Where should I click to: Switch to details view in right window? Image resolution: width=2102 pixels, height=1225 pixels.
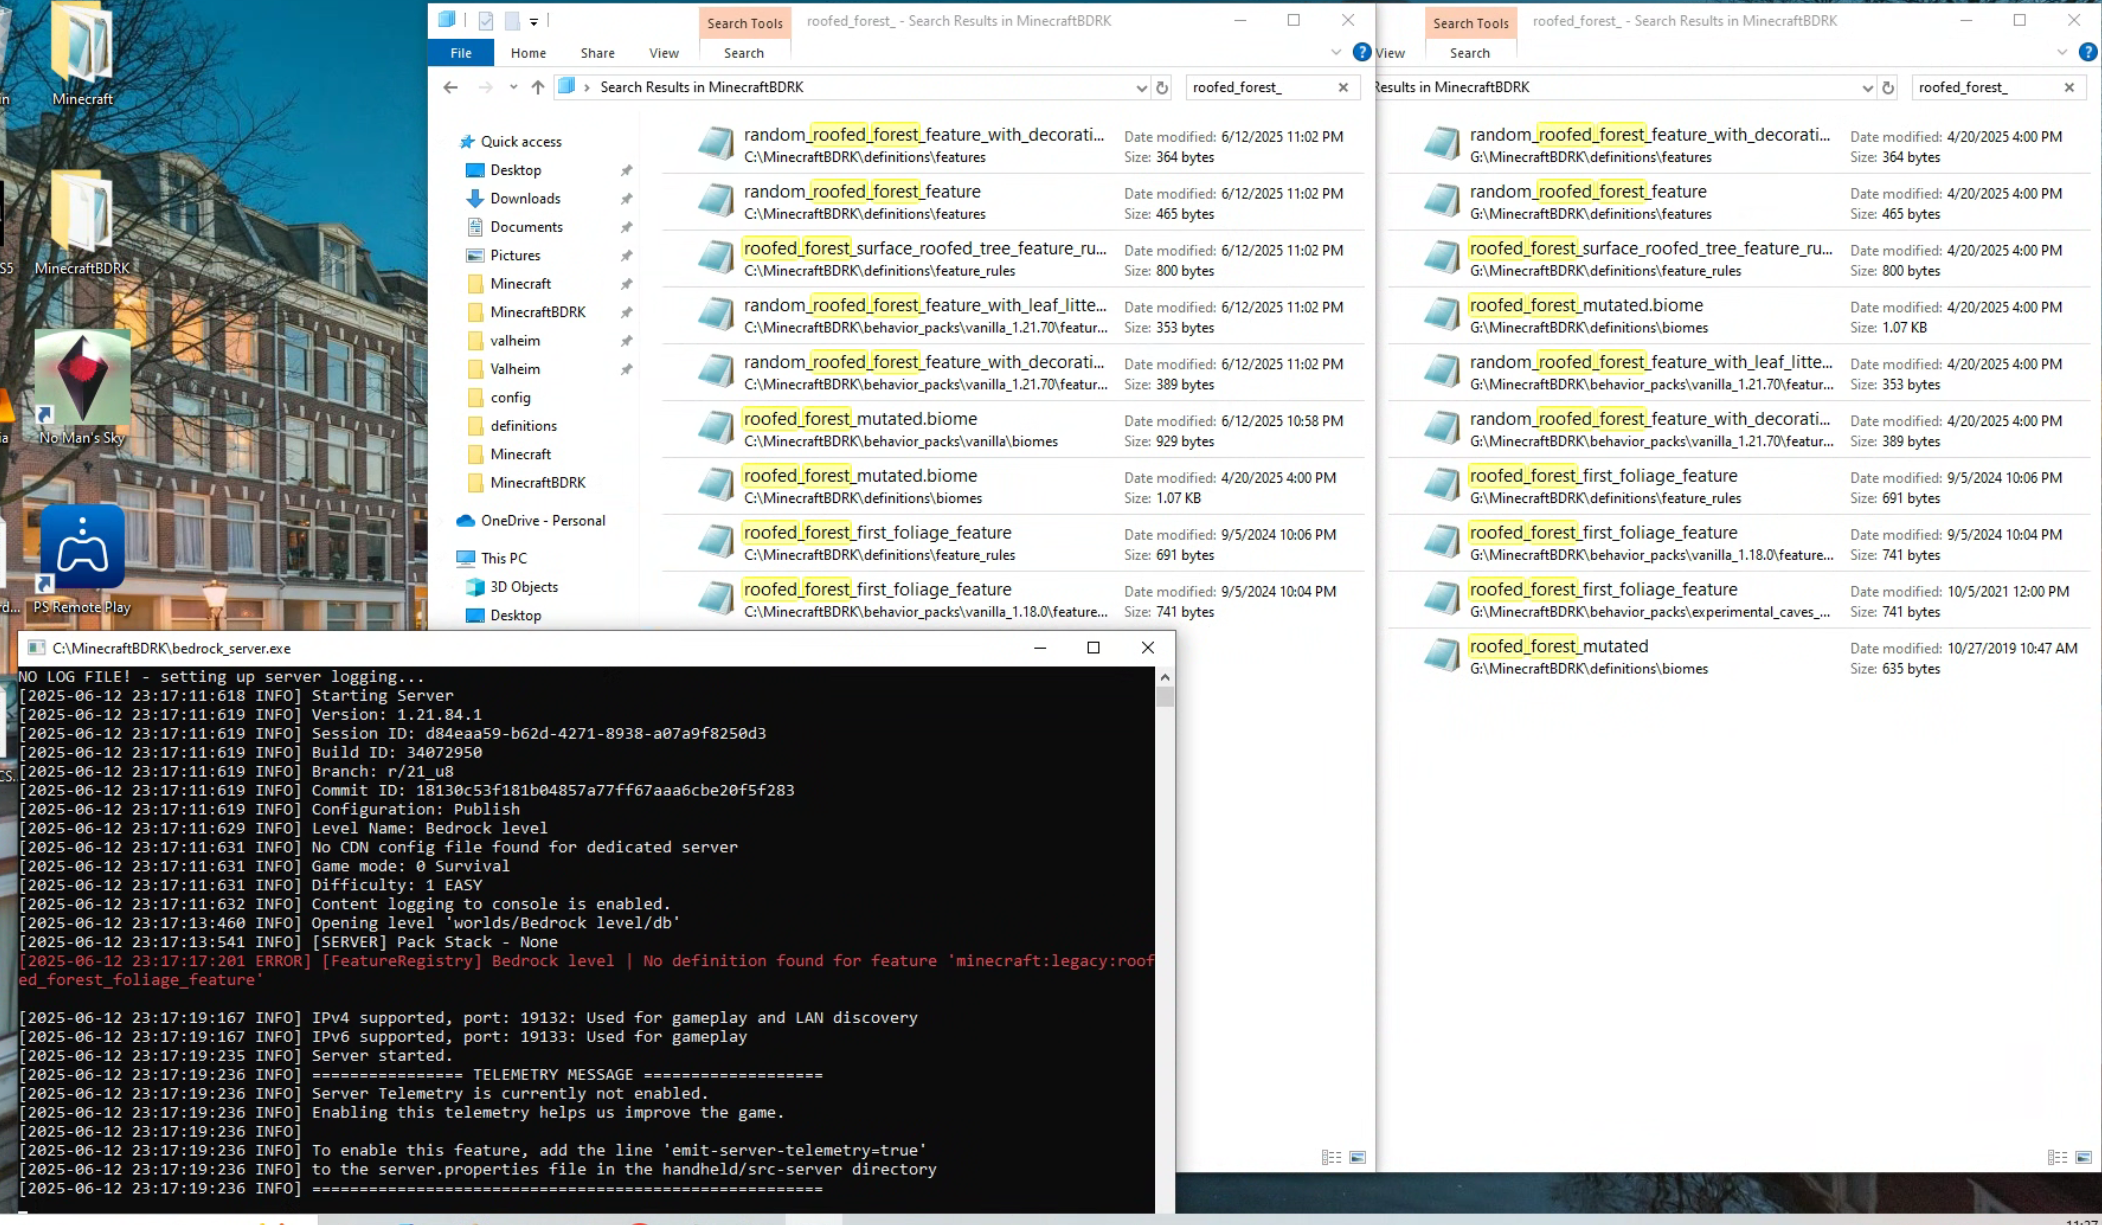point(2057,1157)
